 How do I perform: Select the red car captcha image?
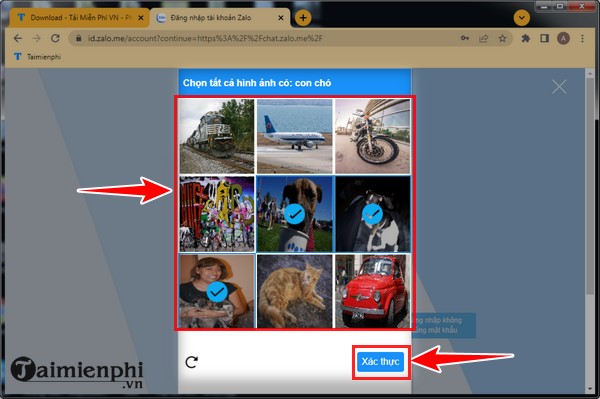click(373, 292)
